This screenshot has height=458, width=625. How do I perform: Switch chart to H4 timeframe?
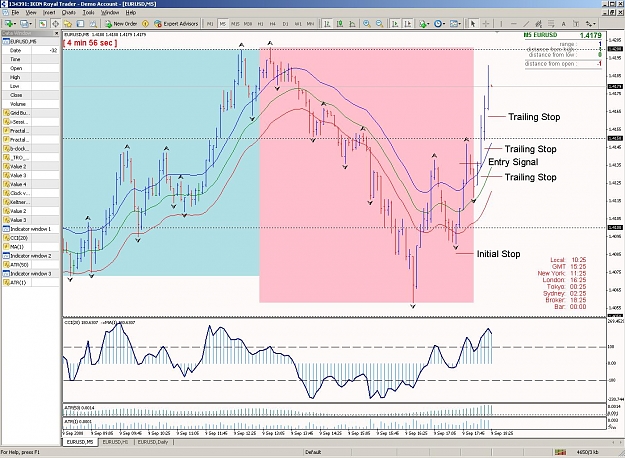click(x=273, y=24)
